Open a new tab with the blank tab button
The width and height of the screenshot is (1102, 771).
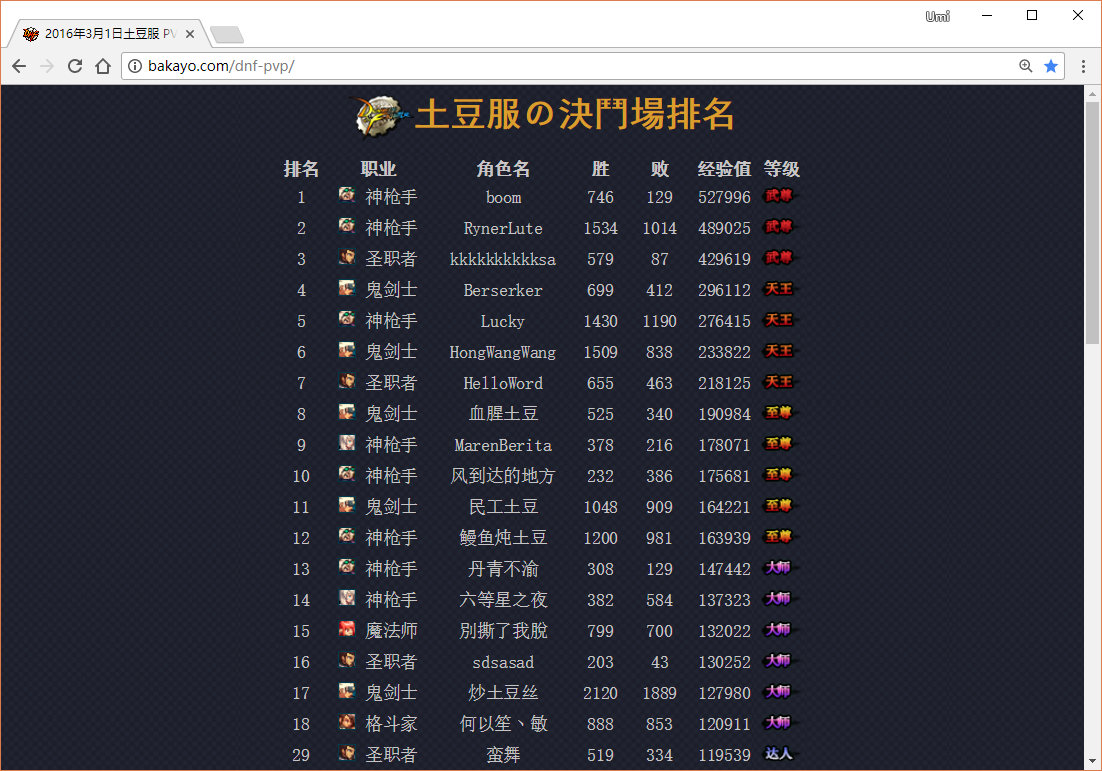pos(227,35)
